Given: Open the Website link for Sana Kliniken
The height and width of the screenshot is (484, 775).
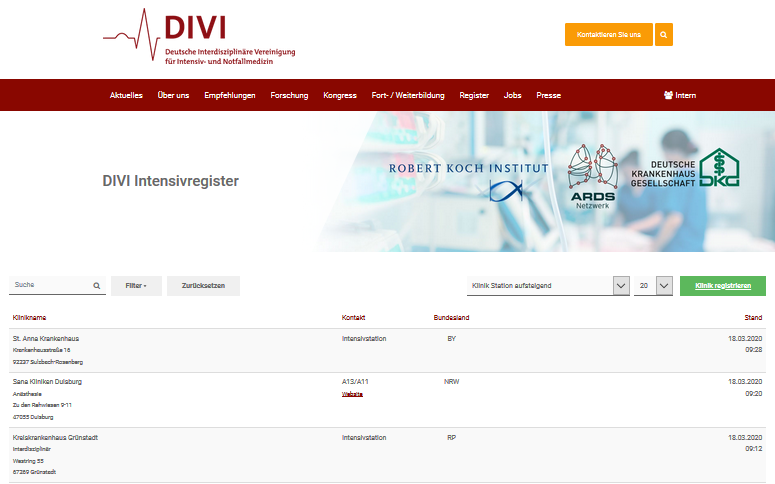Looking at the screenshot, I should coord(352,394).
